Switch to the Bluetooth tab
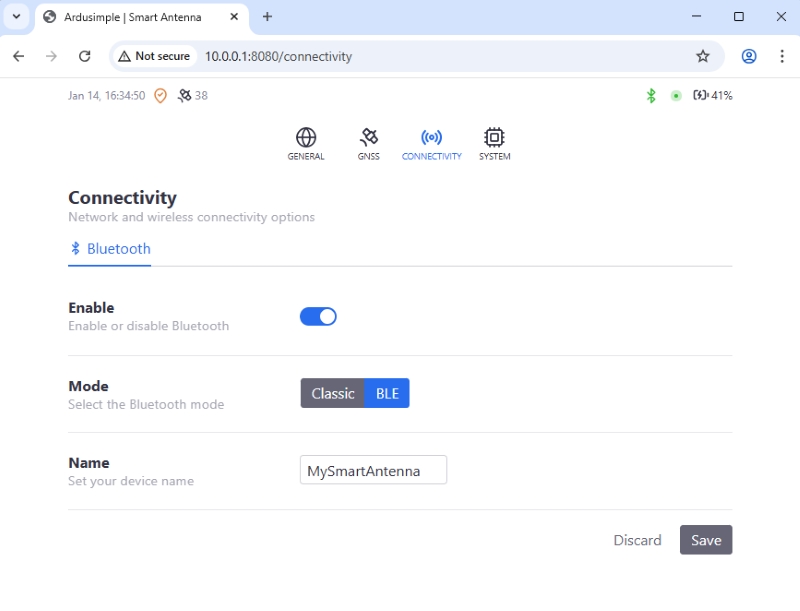The width and height of the screenshot is (800, 611). tap(110, 249)
